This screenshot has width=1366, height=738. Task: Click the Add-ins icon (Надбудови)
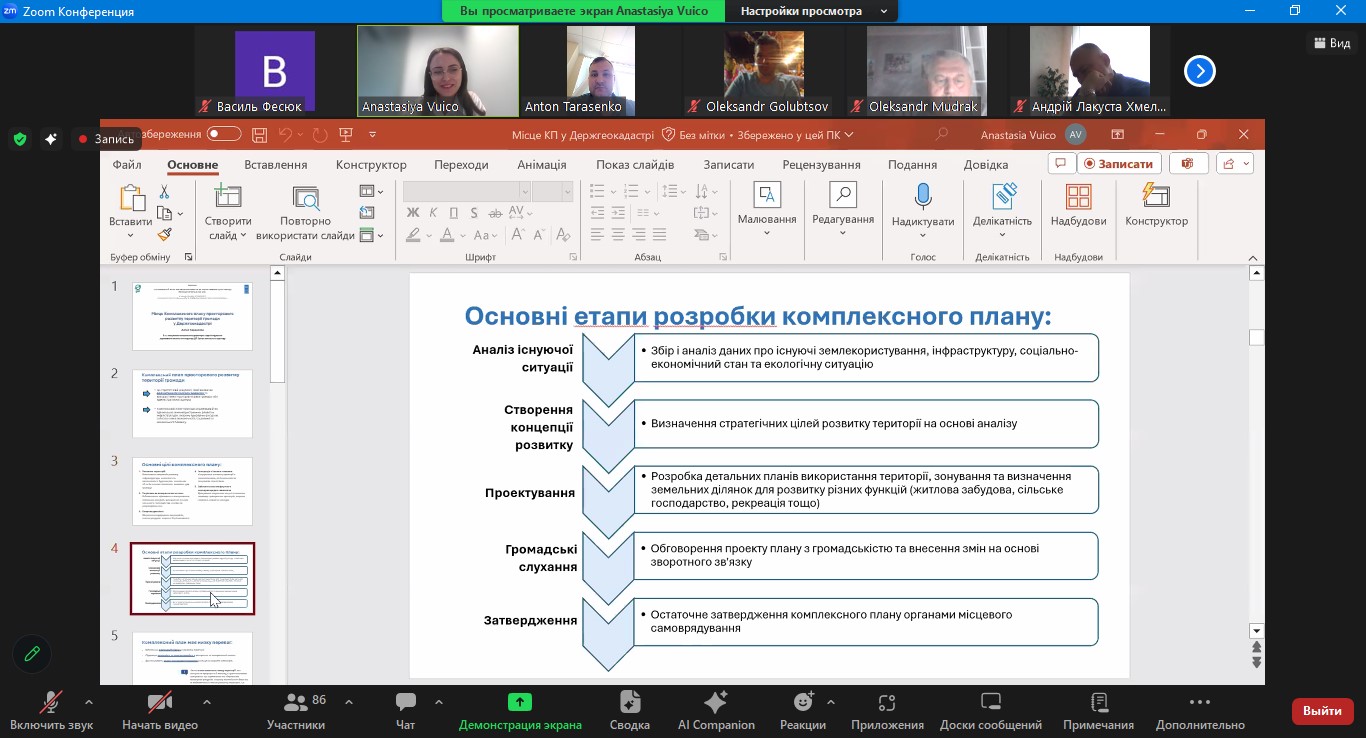tap(1078, 196)
